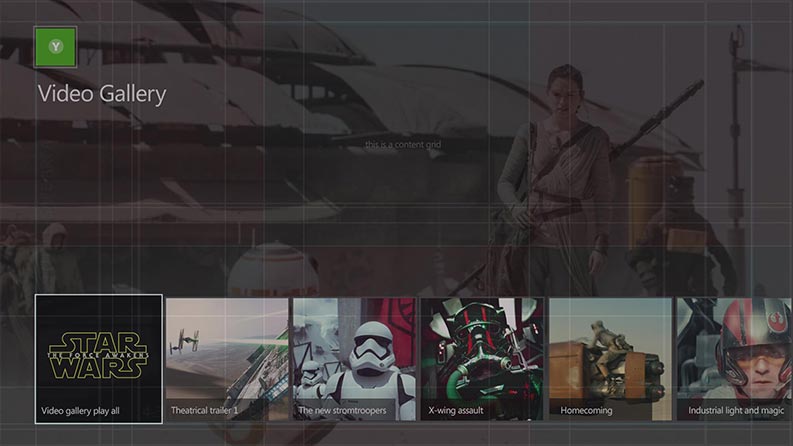
Task: Click the green Y app icon
Action: [55, 47]
